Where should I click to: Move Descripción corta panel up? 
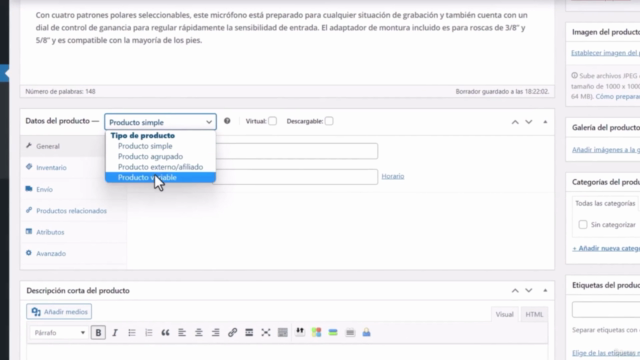point(515,291)
